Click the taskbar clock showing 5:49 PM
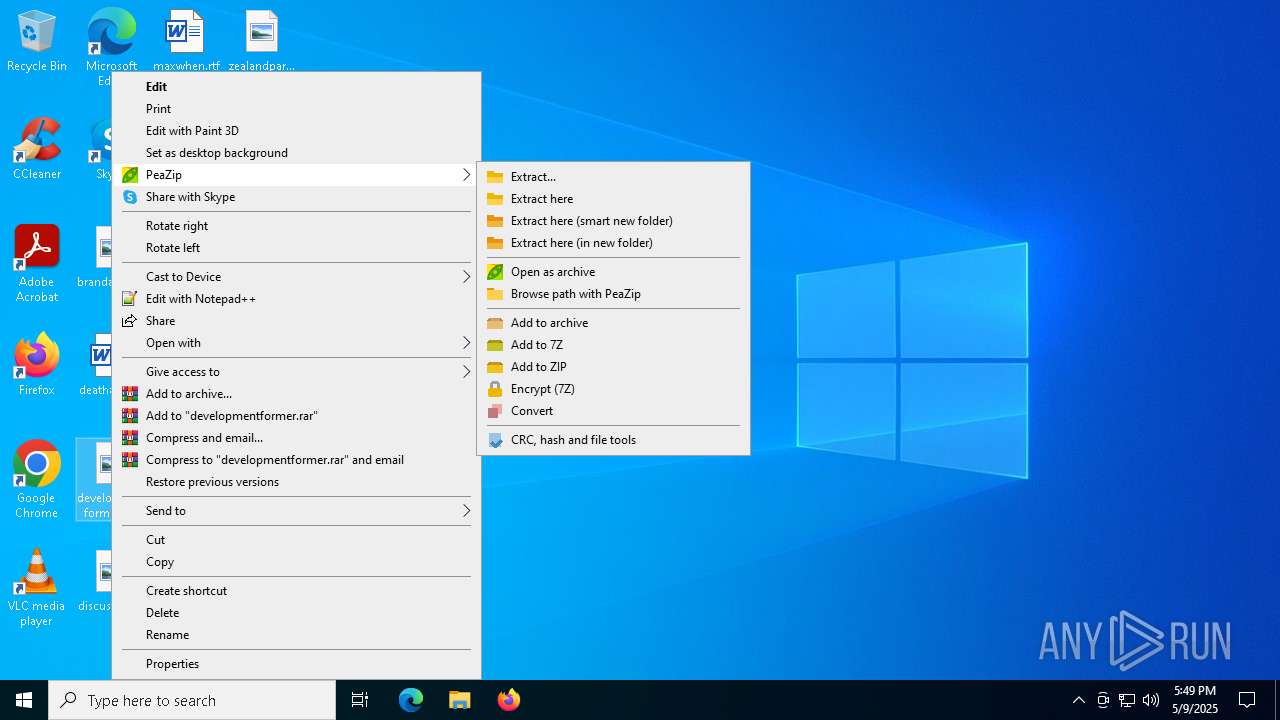The width and height of the screenshot is (1280, 720). pyautogui.click(x=1196, y=700)
